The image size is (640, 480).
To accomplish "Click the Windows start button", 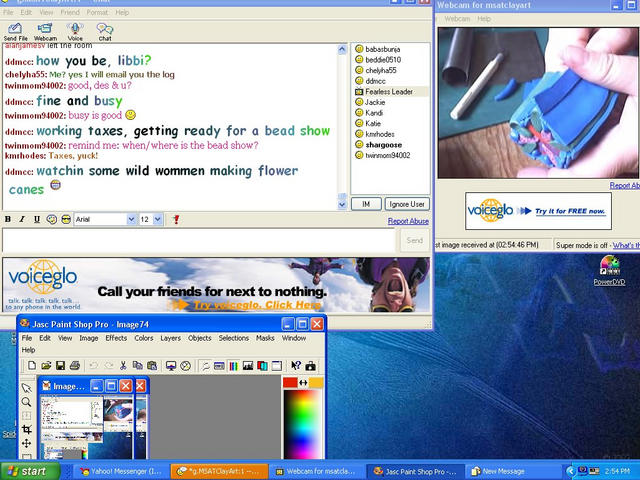I will pos(29,471).
